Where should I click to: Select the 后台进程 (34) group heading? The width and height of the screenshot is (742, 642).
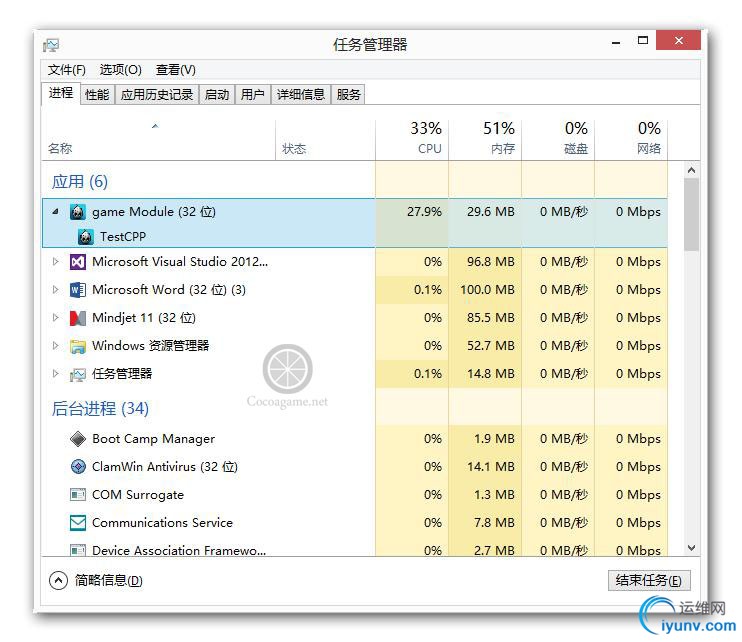click(100, 408)
